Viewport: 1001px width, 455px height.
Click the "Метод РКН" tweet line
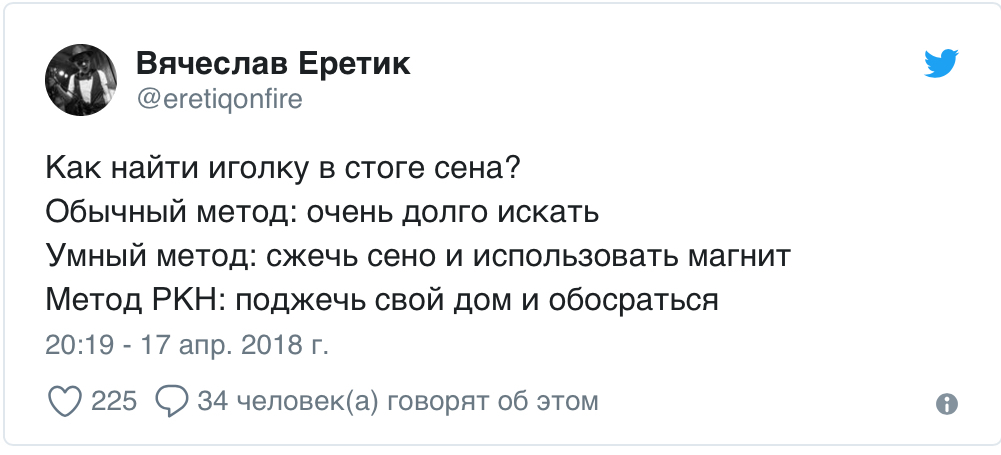coord(382,299)
